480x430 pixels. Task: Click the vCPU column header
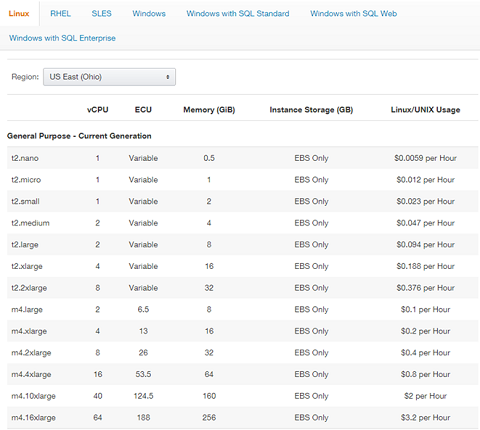[x=98, y=110]
